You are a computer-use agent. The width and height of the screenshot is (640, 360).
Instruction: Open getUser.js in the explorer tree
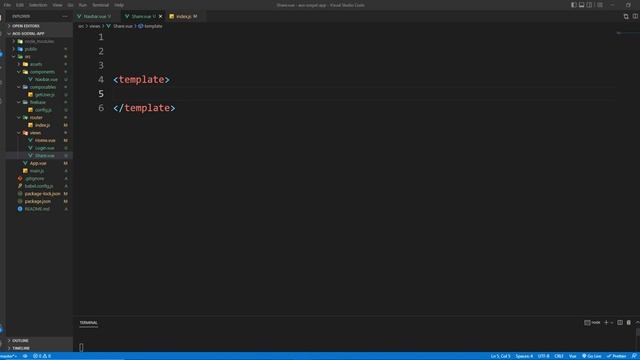click(x=39, y=95)
